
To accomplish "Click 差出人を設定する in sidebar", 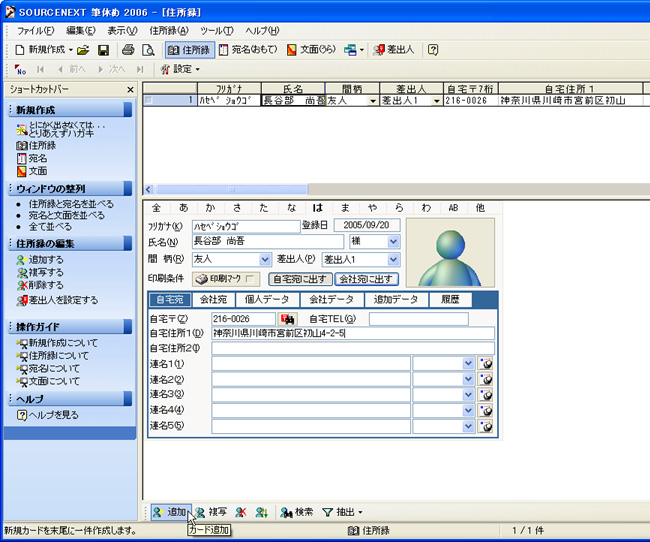I will coord(57,300).
